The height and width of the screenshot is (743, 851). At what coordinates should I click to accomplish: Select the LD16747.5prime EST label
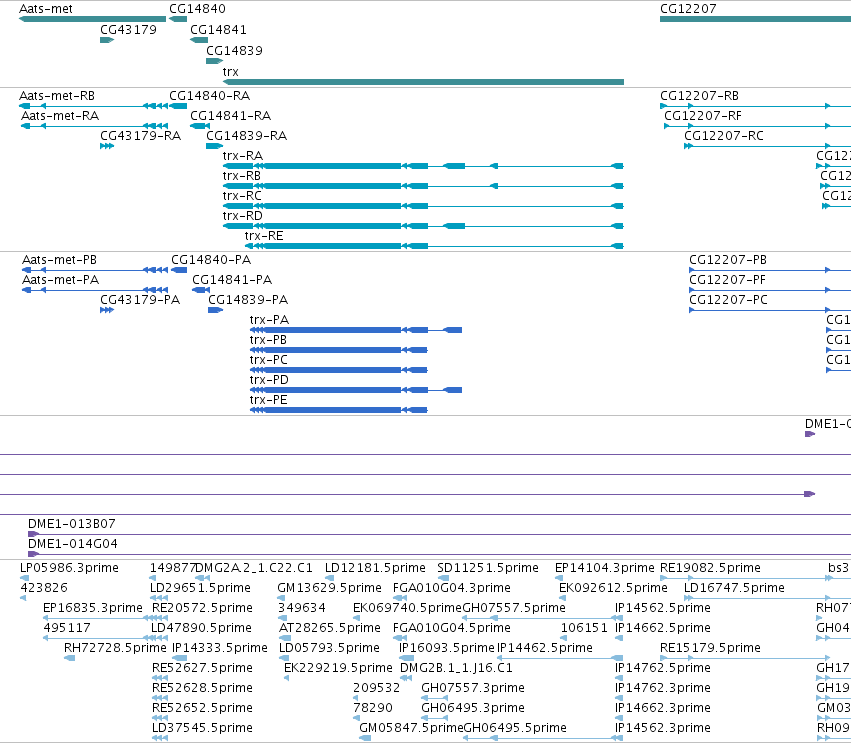[734, 588]
